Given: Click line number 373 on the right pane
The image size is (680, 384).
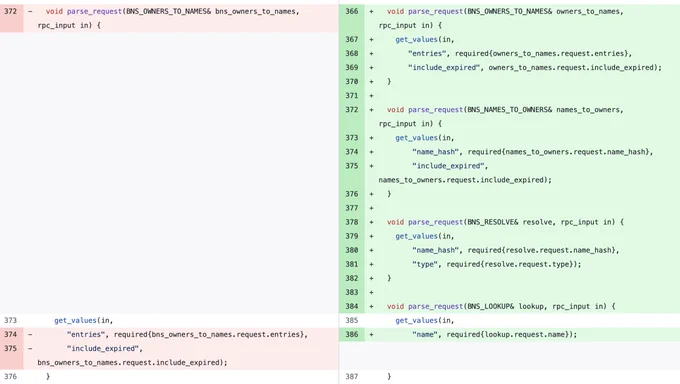Looking at the screenshot, I should click(x=352, y=138).
